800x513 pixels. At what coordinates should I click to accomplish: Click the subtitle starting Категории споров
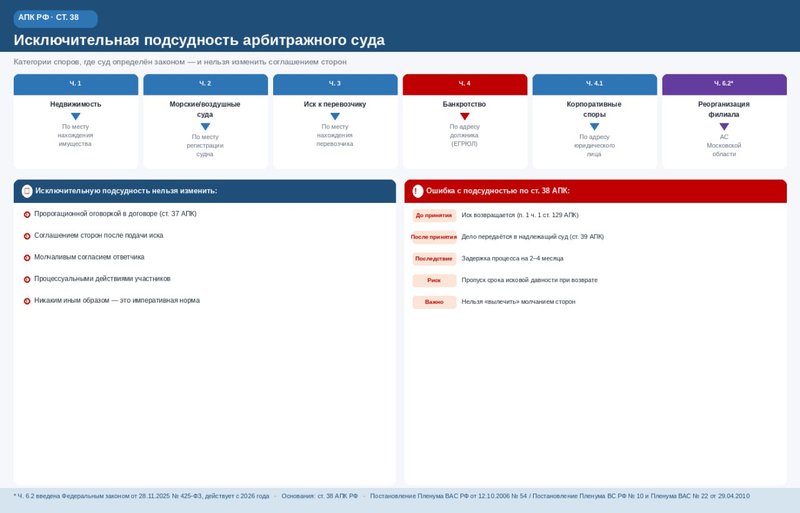coord(180,62)
